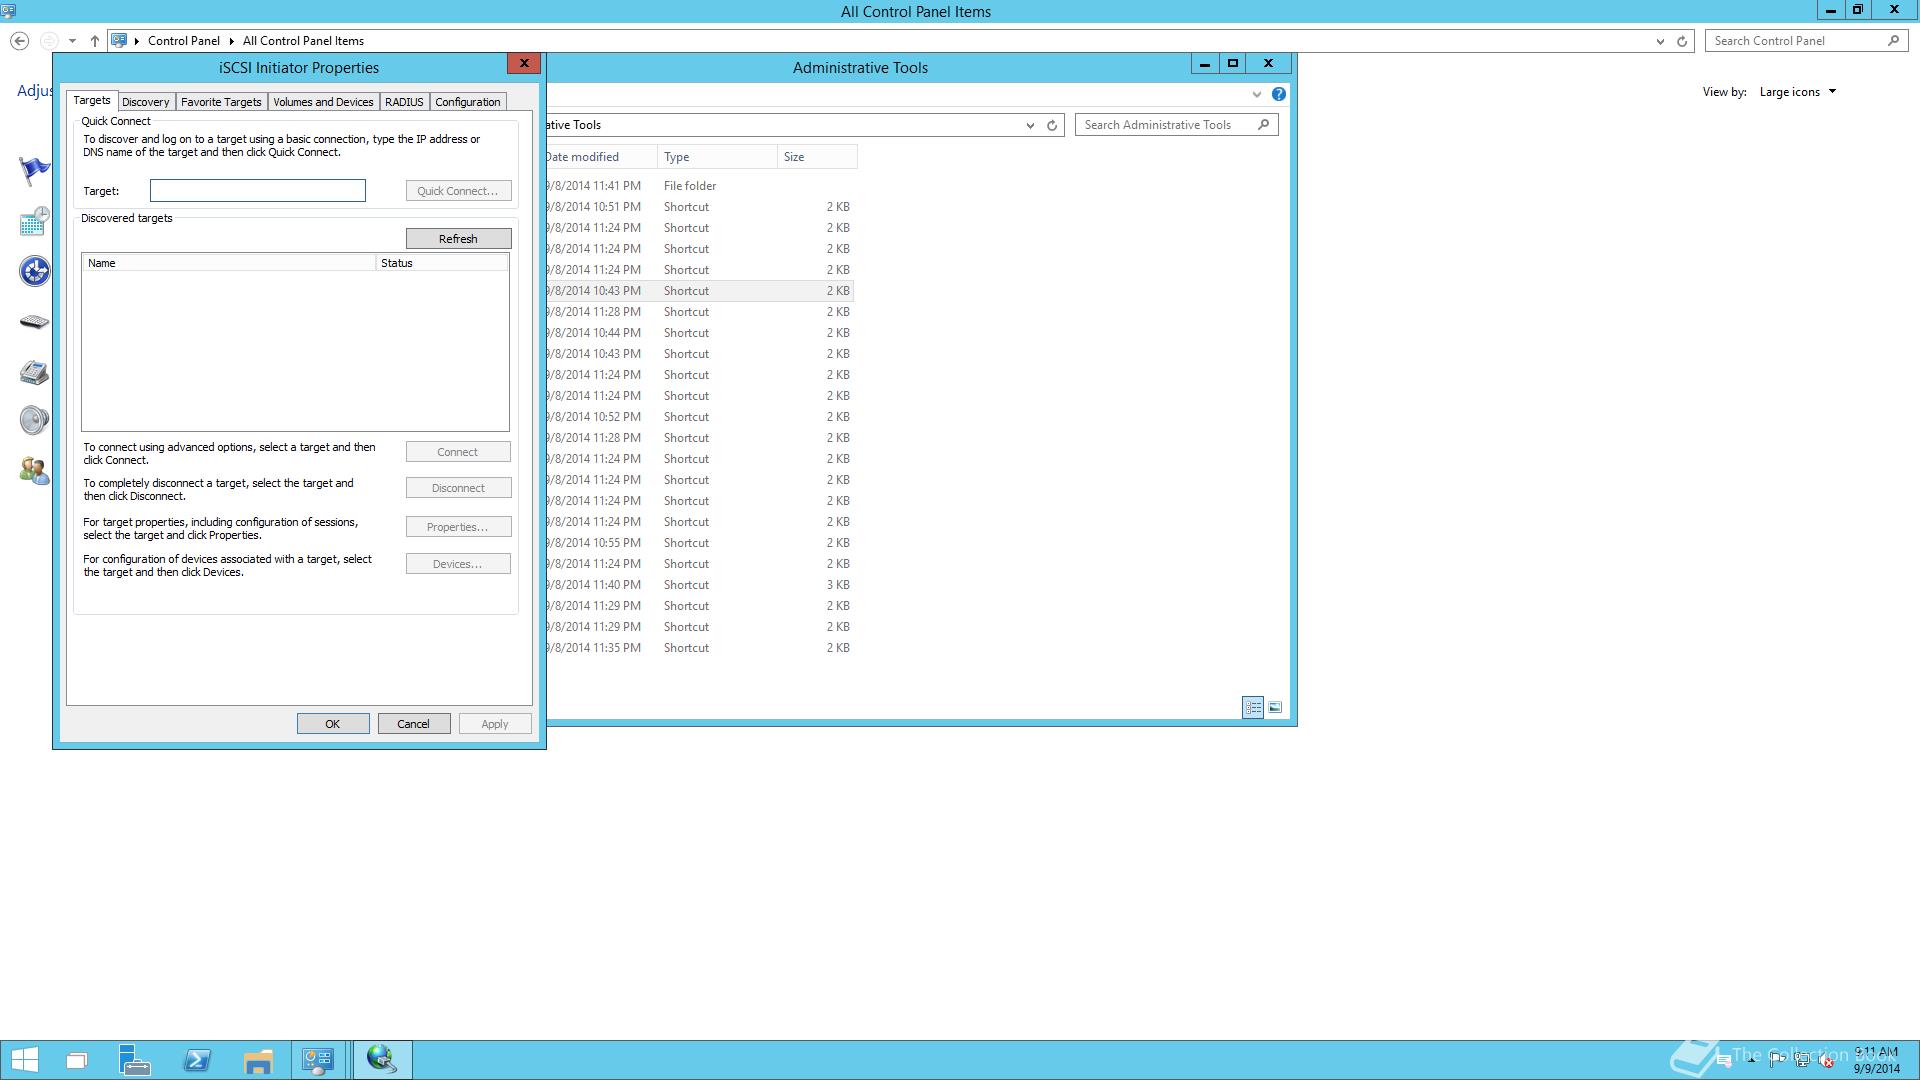Refresh the Administrative Tools address bar
Image resolution: width=1920 pixels, height=1080 pixels.
coord(1052,125)
